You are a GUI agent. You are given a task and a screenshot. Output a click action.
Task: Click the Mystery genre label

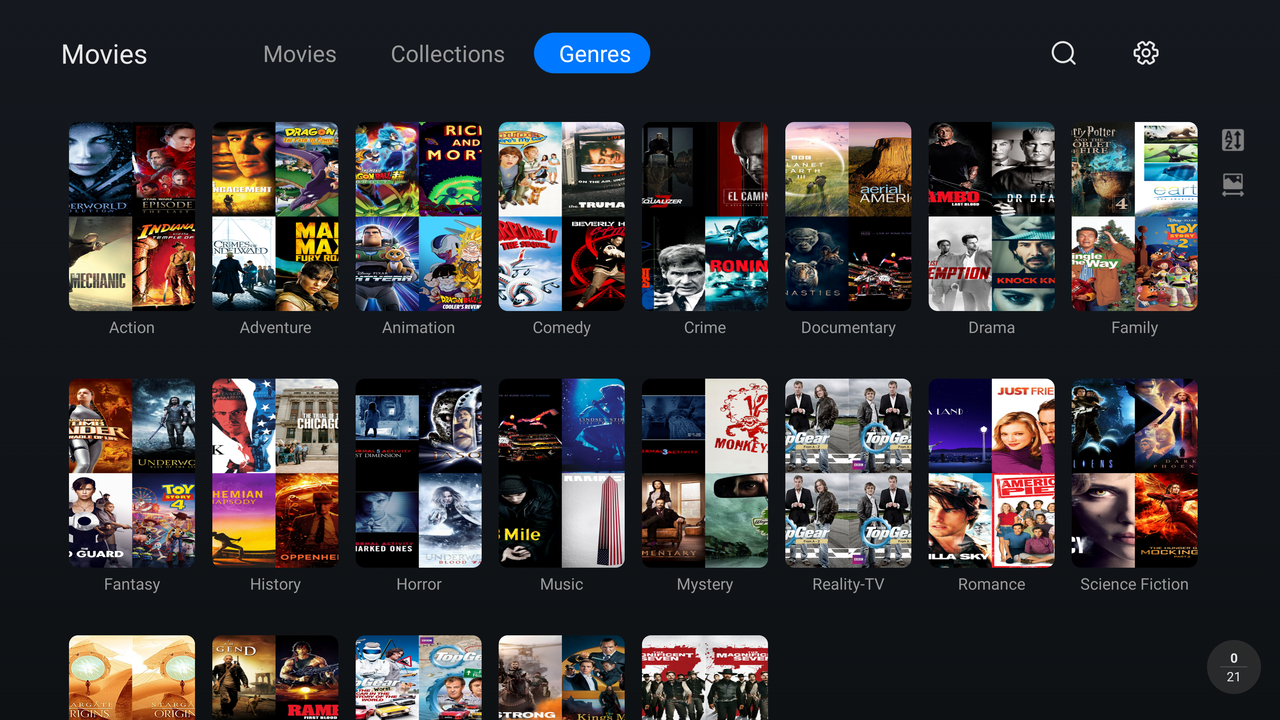[705, 585]
